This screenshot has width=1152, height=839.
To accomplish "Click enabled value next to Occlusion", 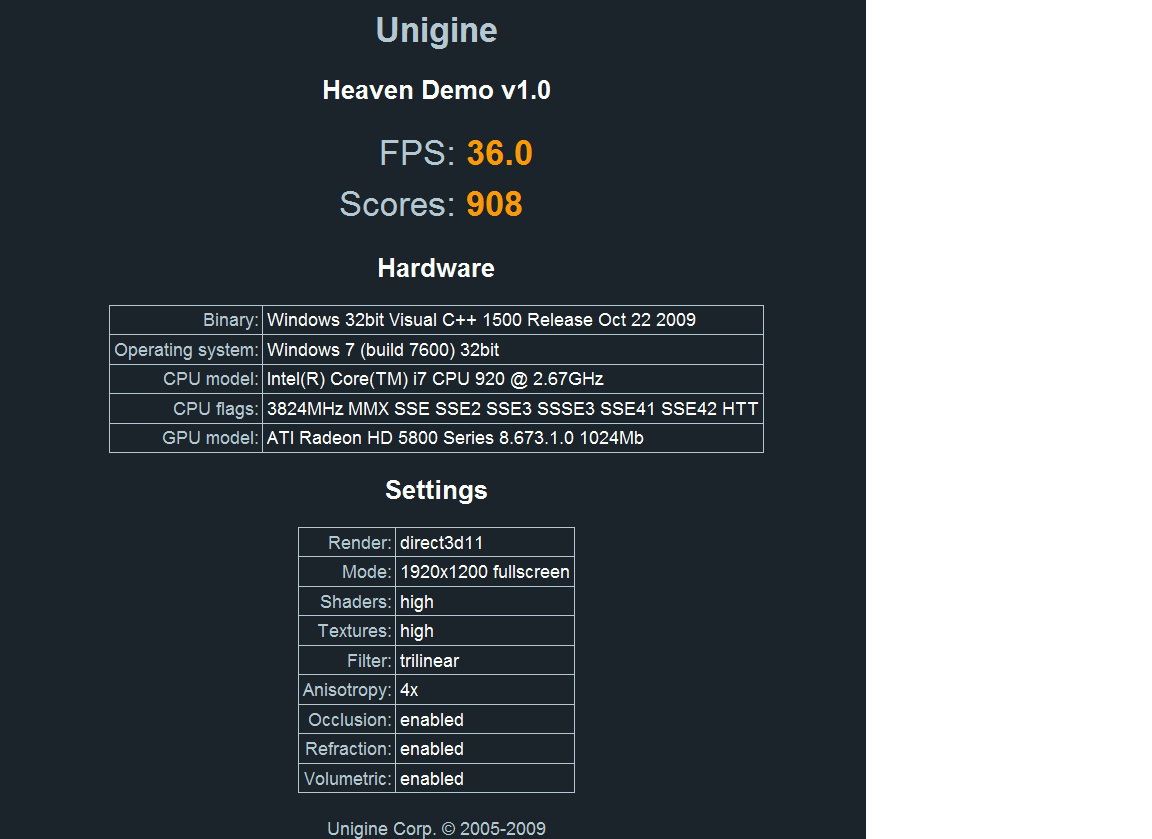I will (x=485, y=719).
